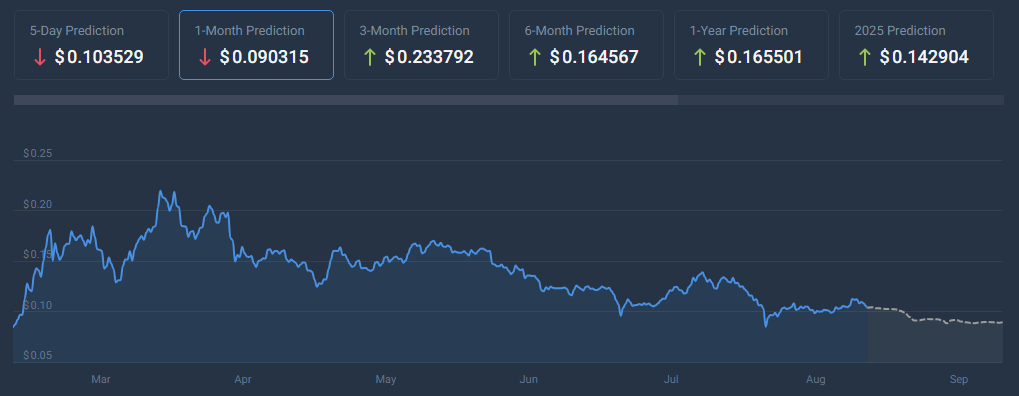Click the horizontal scrollbar thumb under the cards

[x=346, y=100]
